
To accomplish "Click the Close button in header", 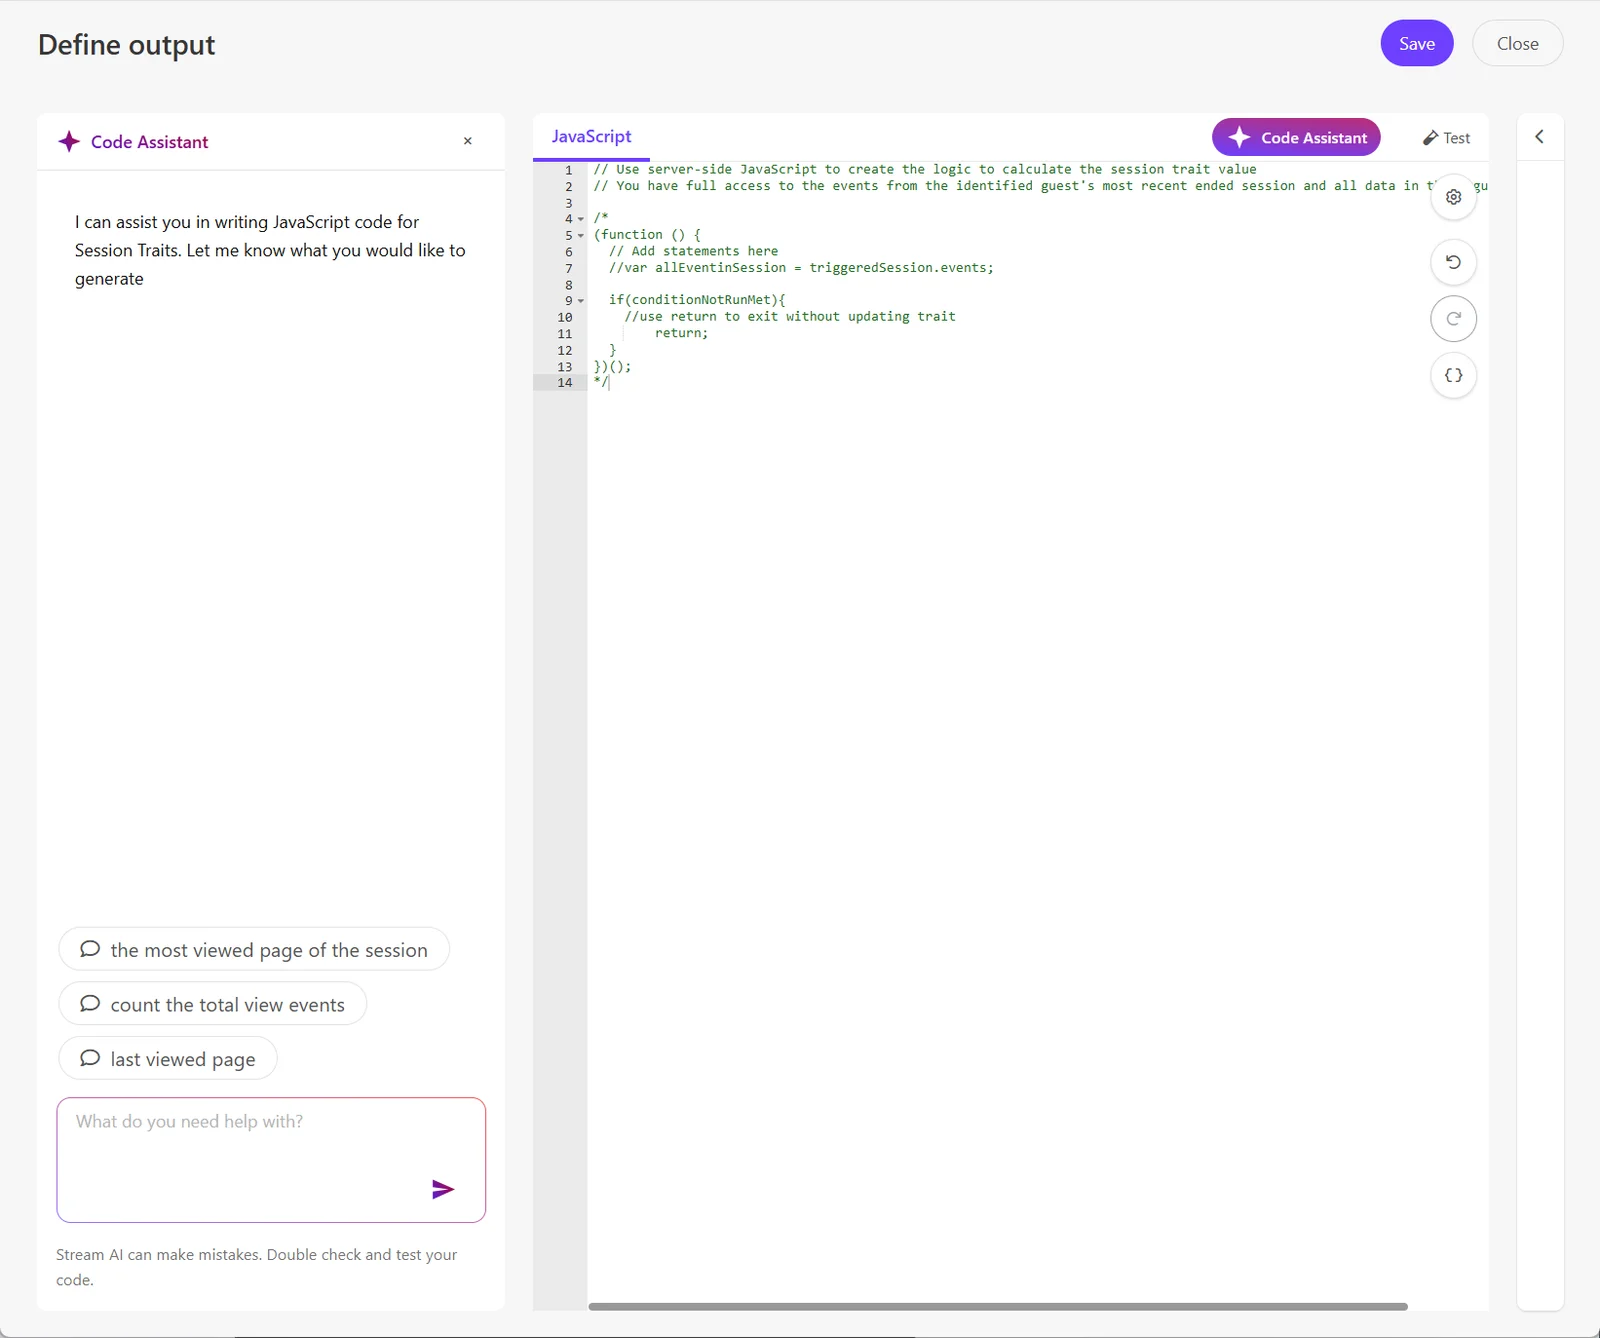I will (x=1517, y=43).
